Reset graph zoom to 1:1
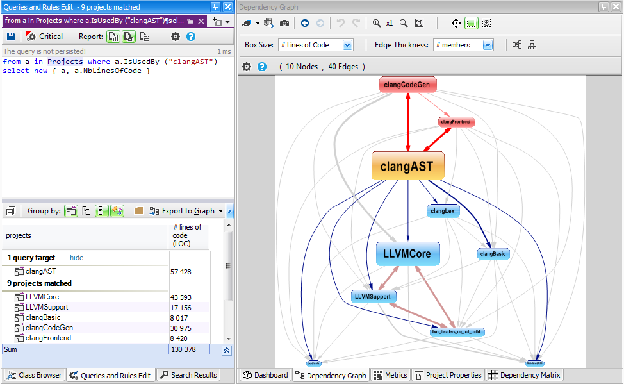The image size is (624, 384). [x=390, y=23]
